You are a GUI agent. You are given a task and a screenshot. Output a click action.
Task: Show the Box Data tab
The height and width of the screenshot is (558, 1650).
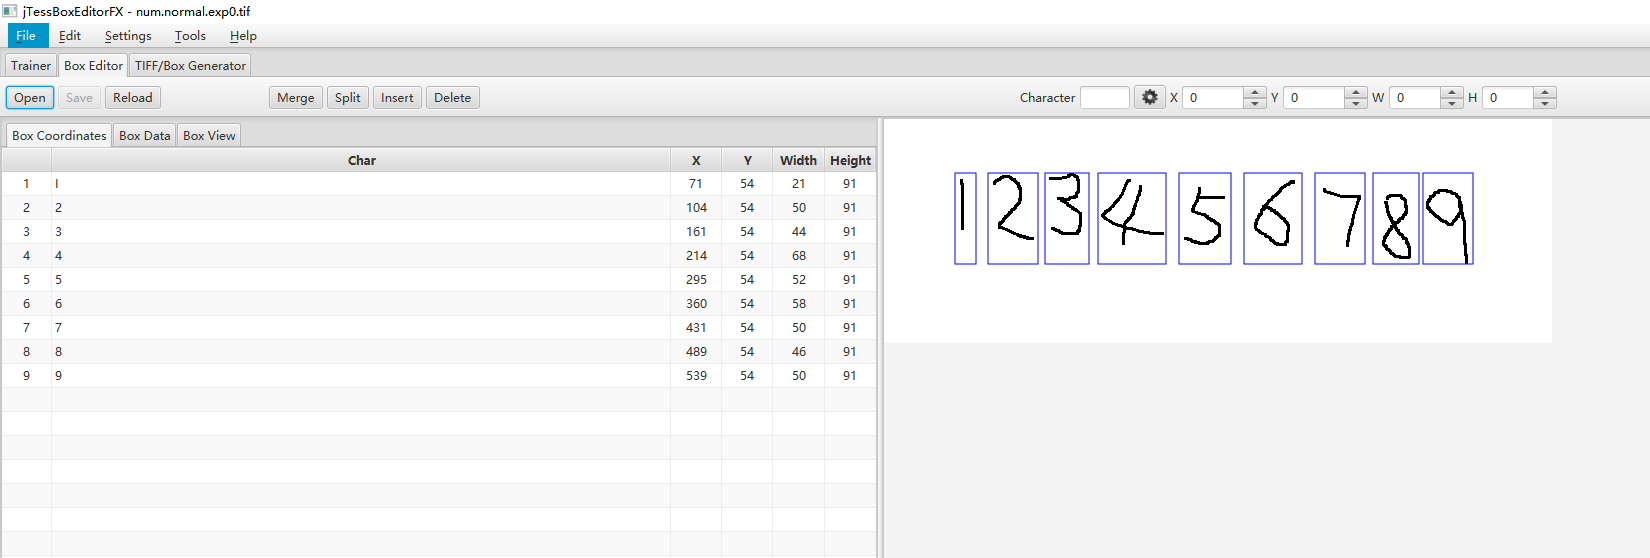[144, 136]
